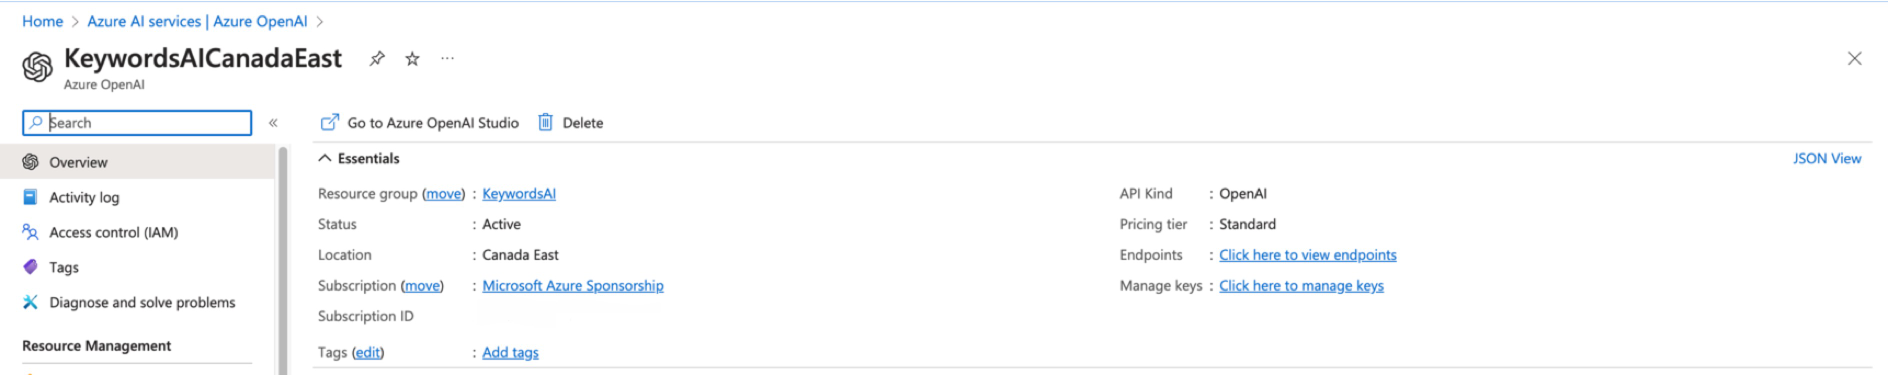
Task: Click into the sidebar Search field
Action: (x=137, y=122)
